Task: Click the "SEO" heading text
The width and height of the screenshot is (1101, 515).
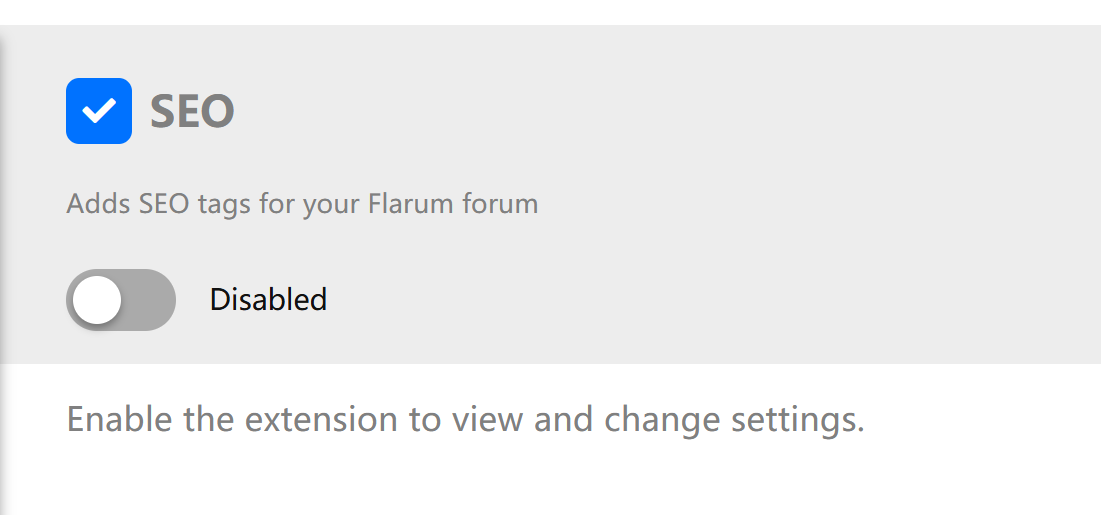Action: [x=192, y=111]
